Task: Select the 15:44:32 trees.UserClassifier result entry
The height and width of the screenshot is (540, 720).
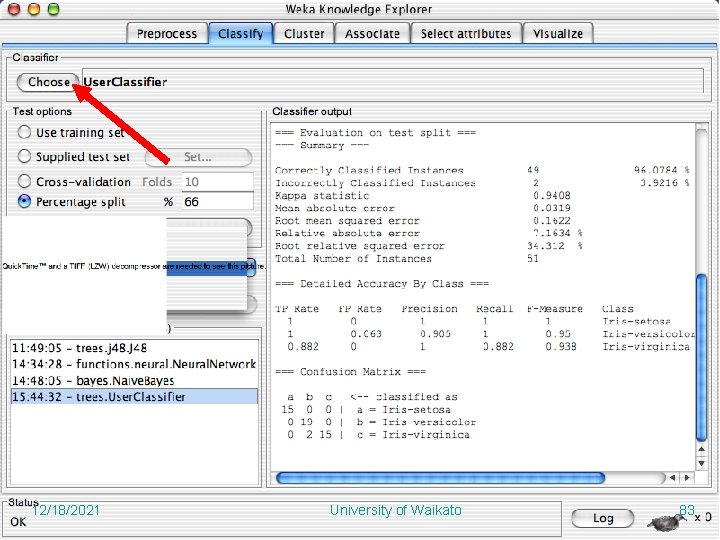Action: tap(134, 397)
